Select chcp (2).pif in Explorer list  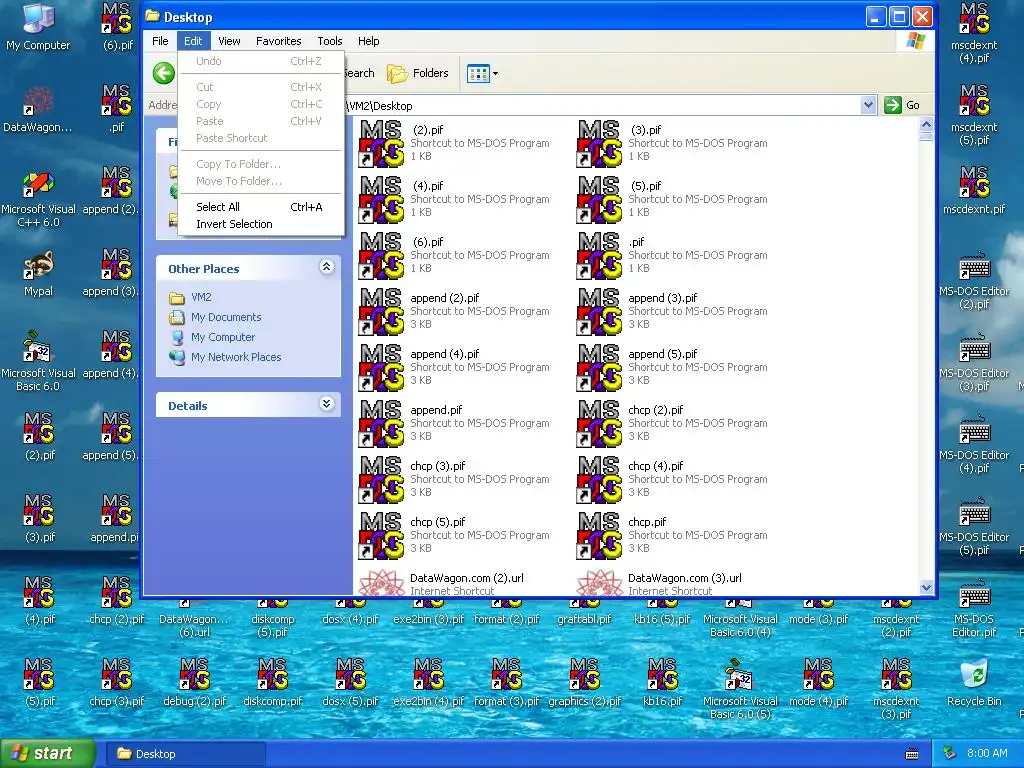click(x=673, y=423)
